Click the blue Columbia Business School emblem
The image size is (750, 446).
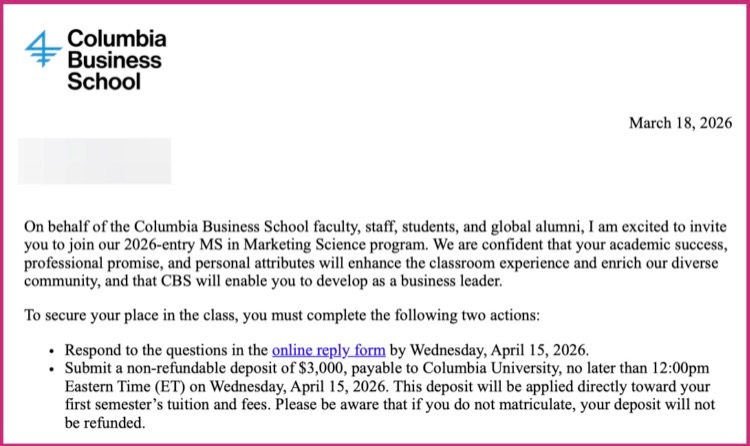[43, 49]
